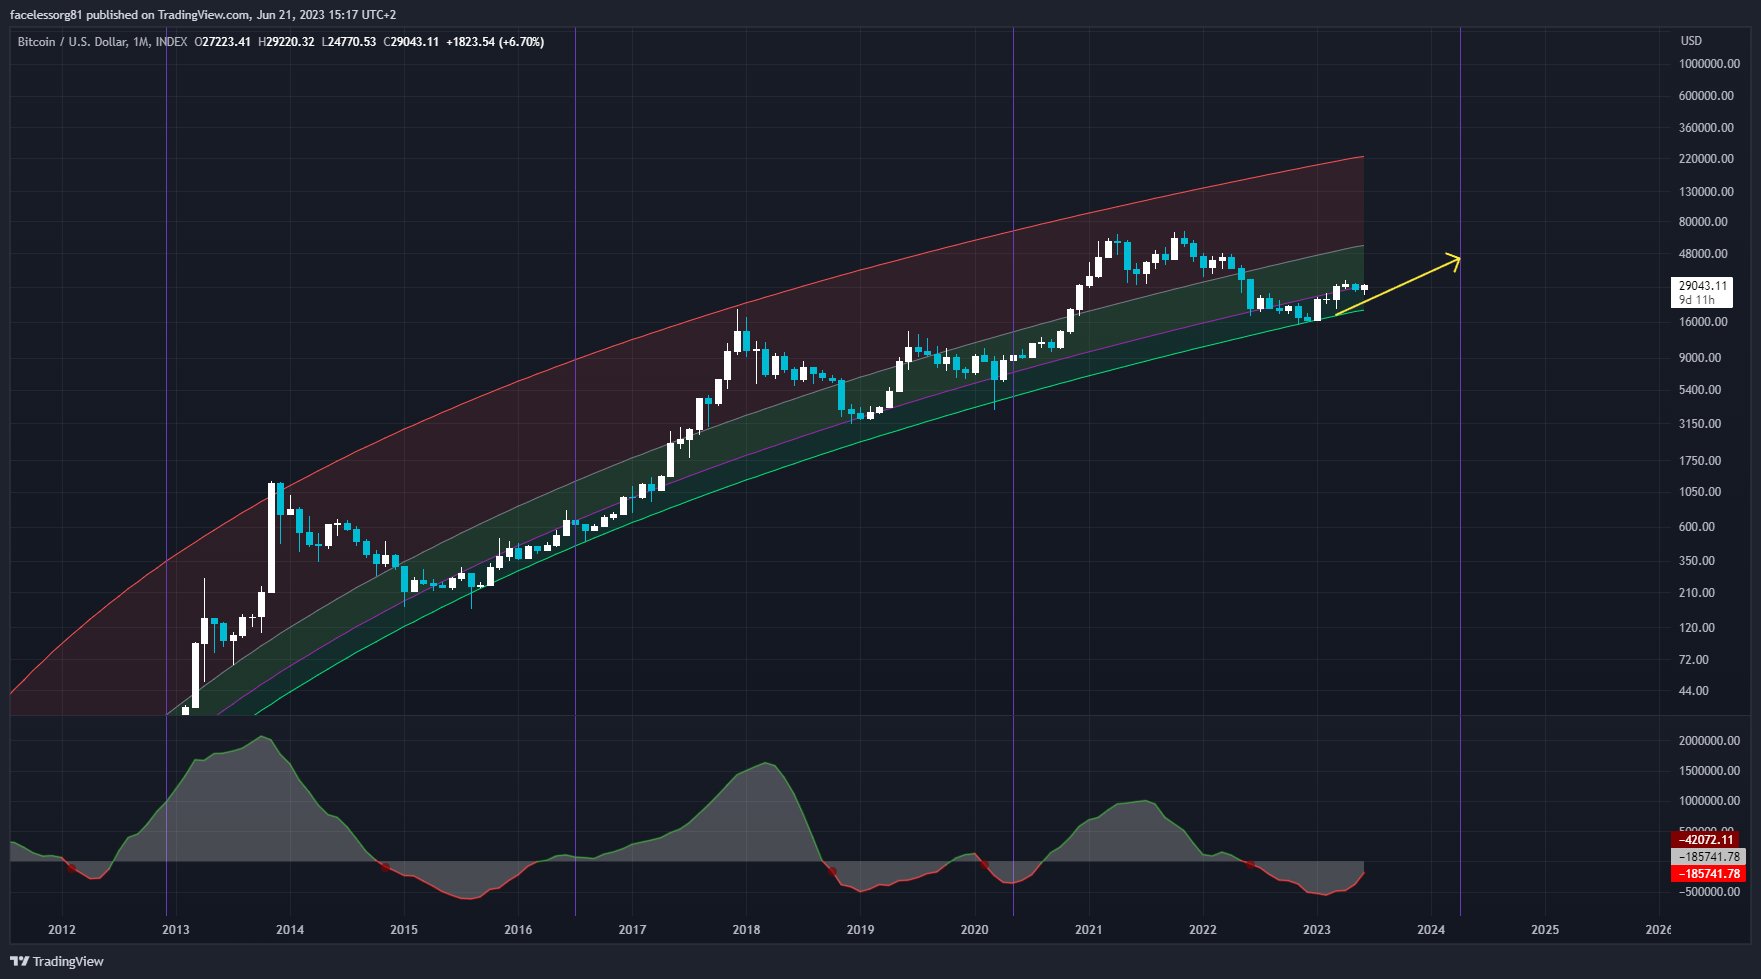Click the close value C29043.11 in the header

pyautogui.click(x=411, y=42)
